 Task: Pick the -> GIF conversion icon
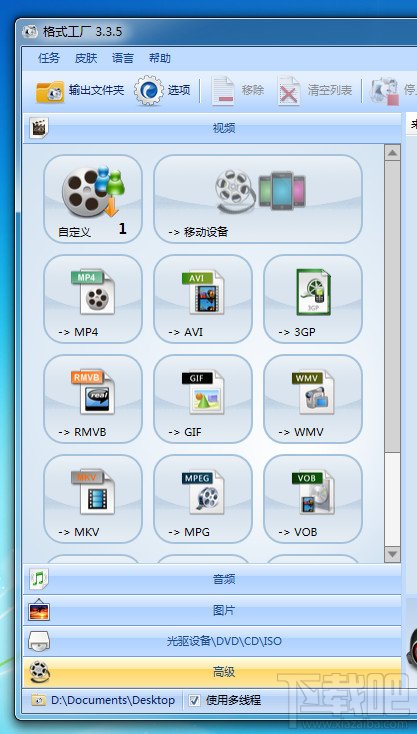pyautogui.click(x=203, y=398)
